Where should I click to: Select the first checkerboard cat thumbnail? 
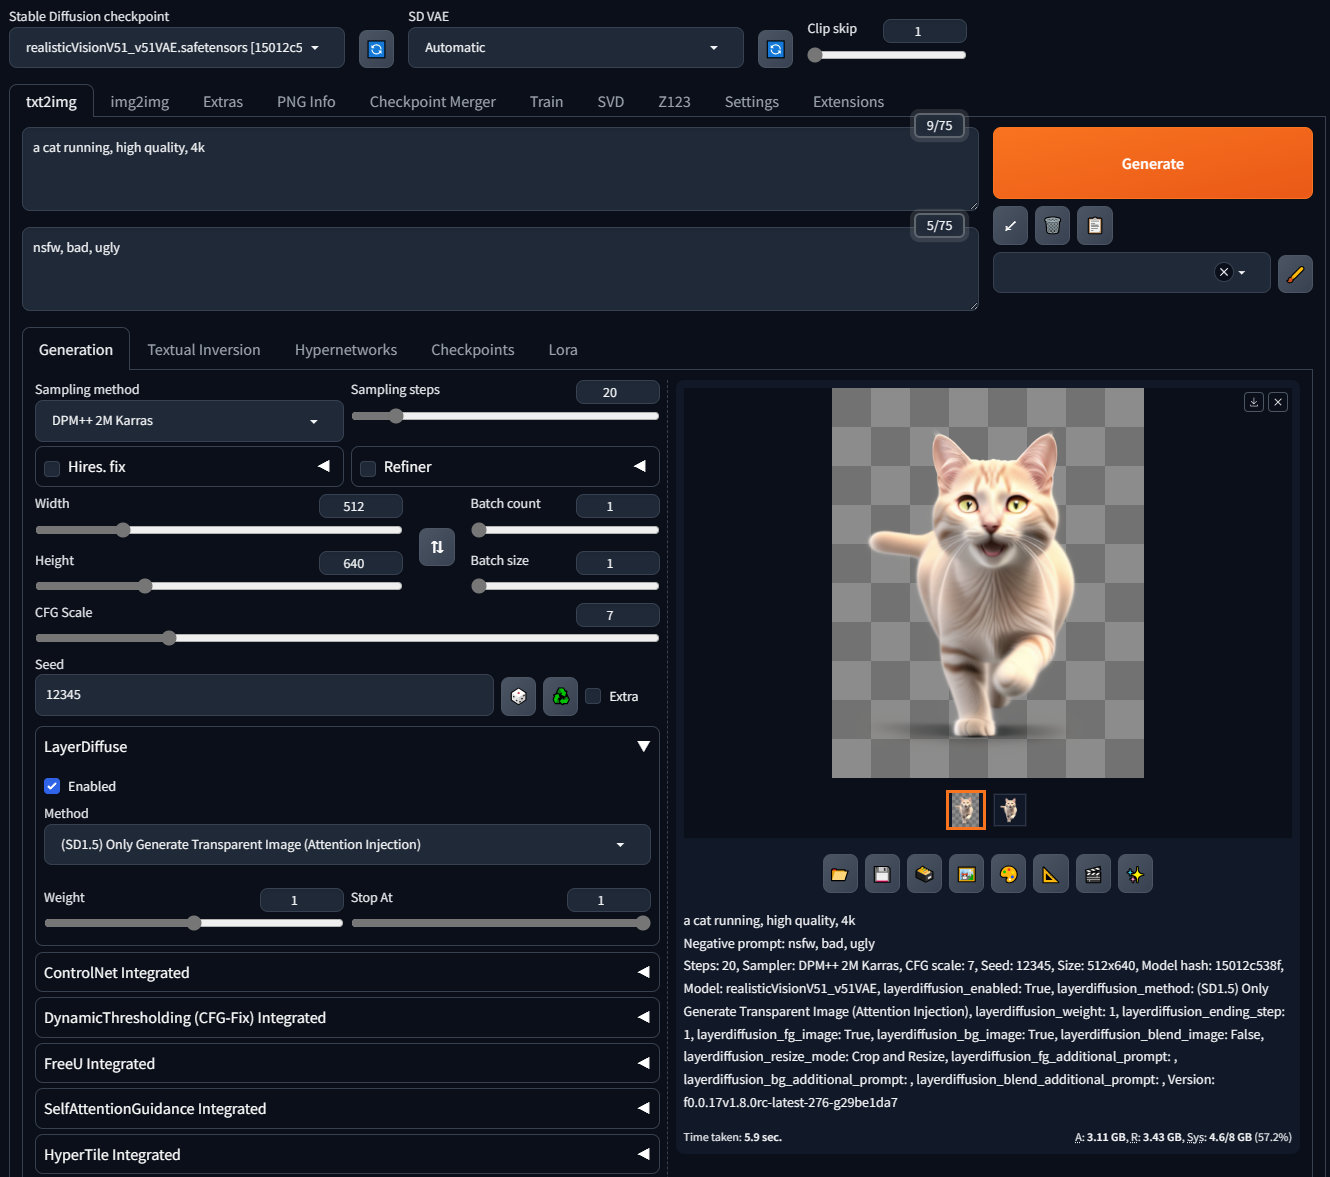pos(966,809)
